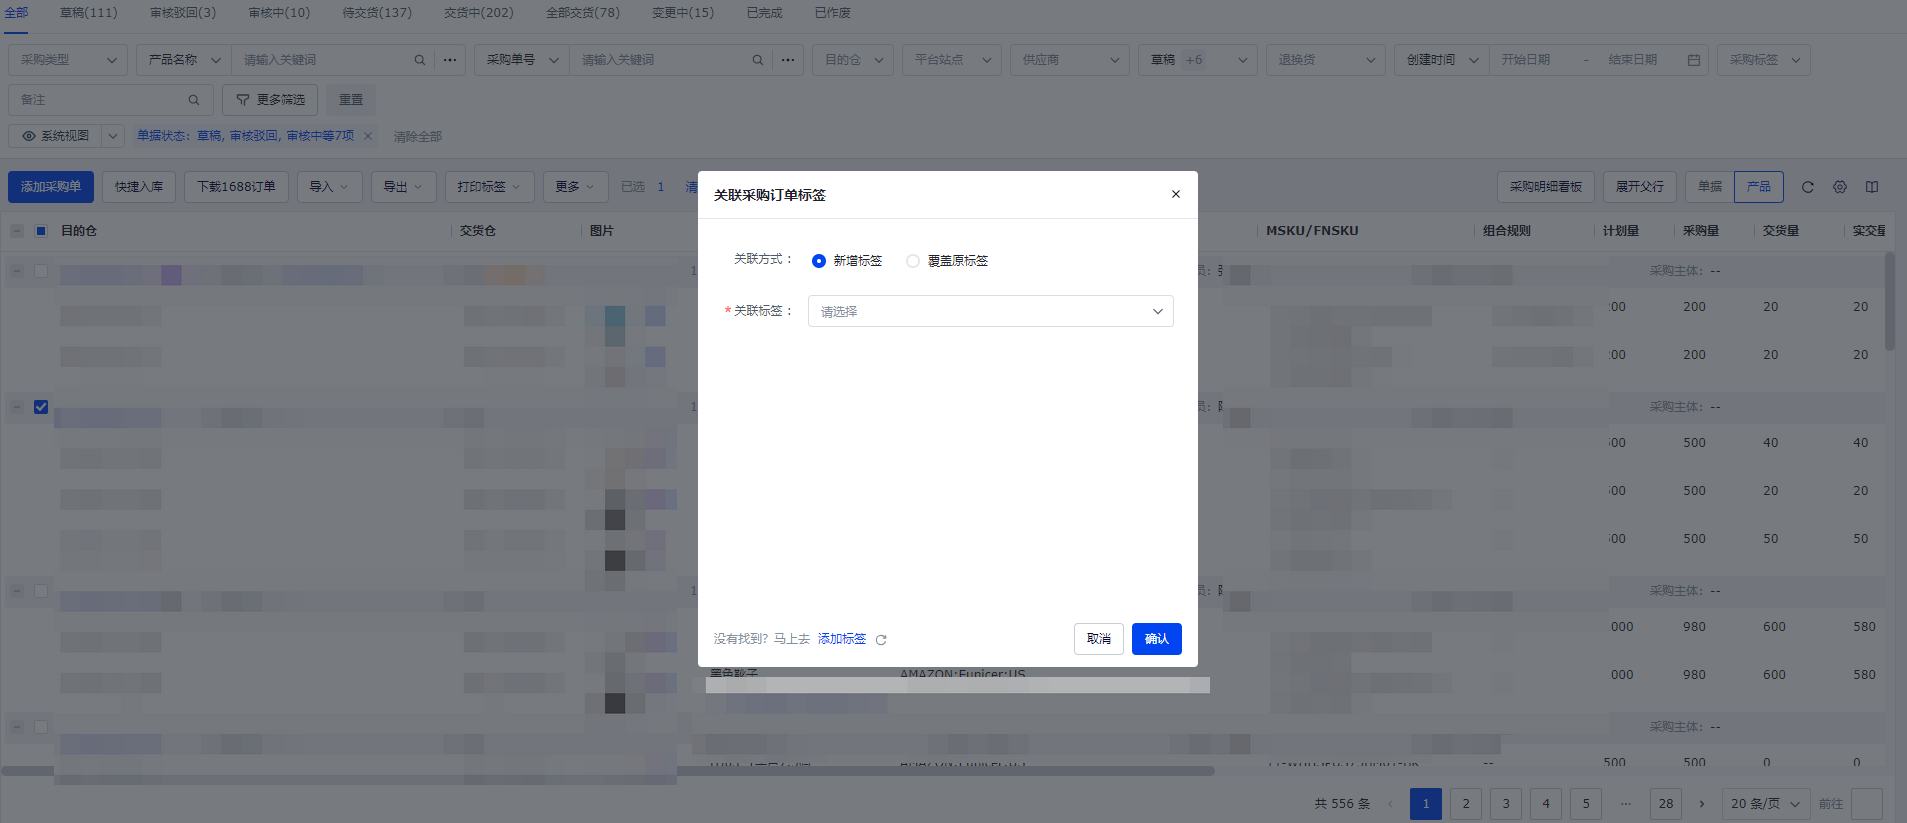Expand the arrow next to 系统视图
The width and height of the screenshot is (1907, 823).
(x=113, y=136)
